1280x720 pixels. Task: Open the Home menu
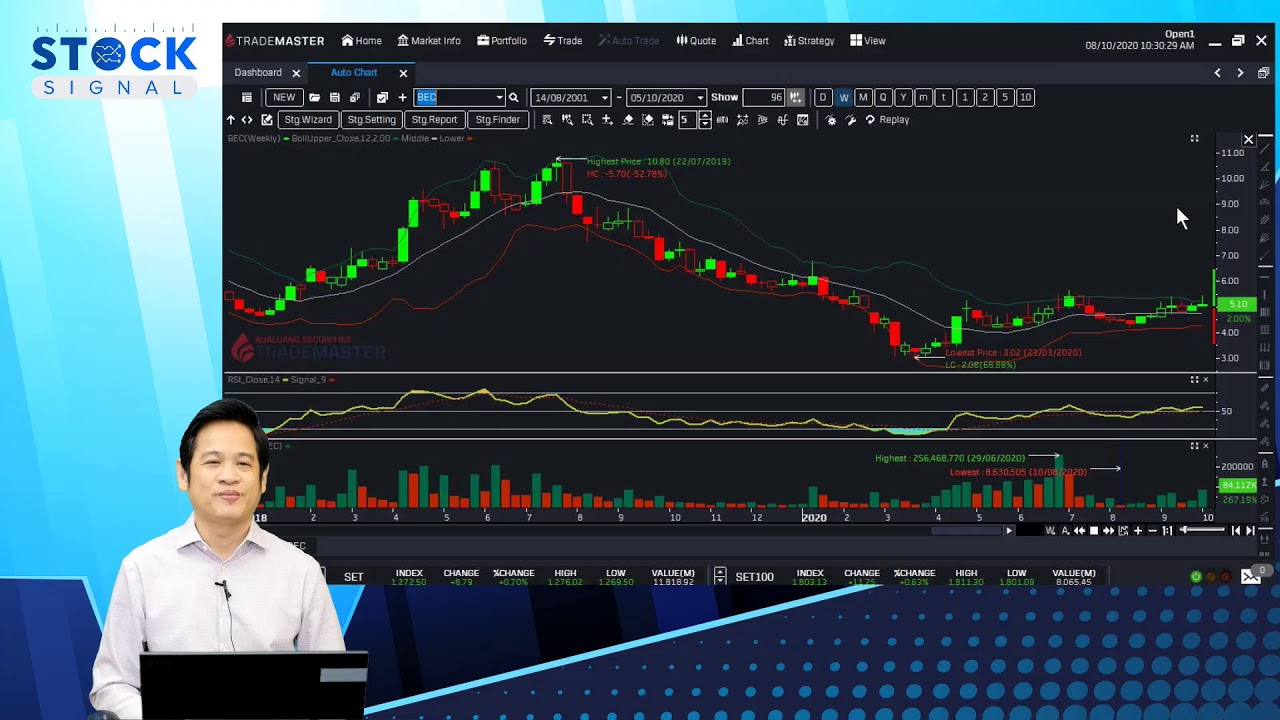click(362, 41)
